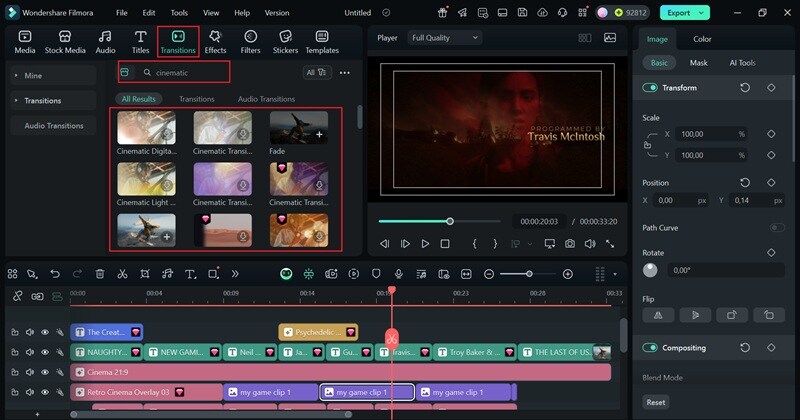
Task: Click the undo arrow in timeline toolbar
Action: (x=55, y=274)
